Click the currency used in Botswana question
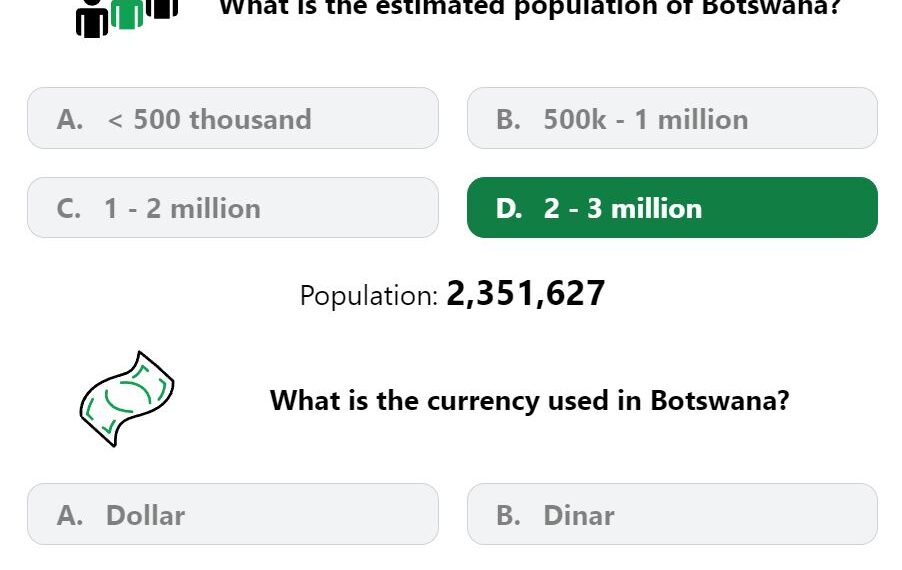The width and height of the screenshot is (902, 570). pyautogui.click(x=530, y=400)
